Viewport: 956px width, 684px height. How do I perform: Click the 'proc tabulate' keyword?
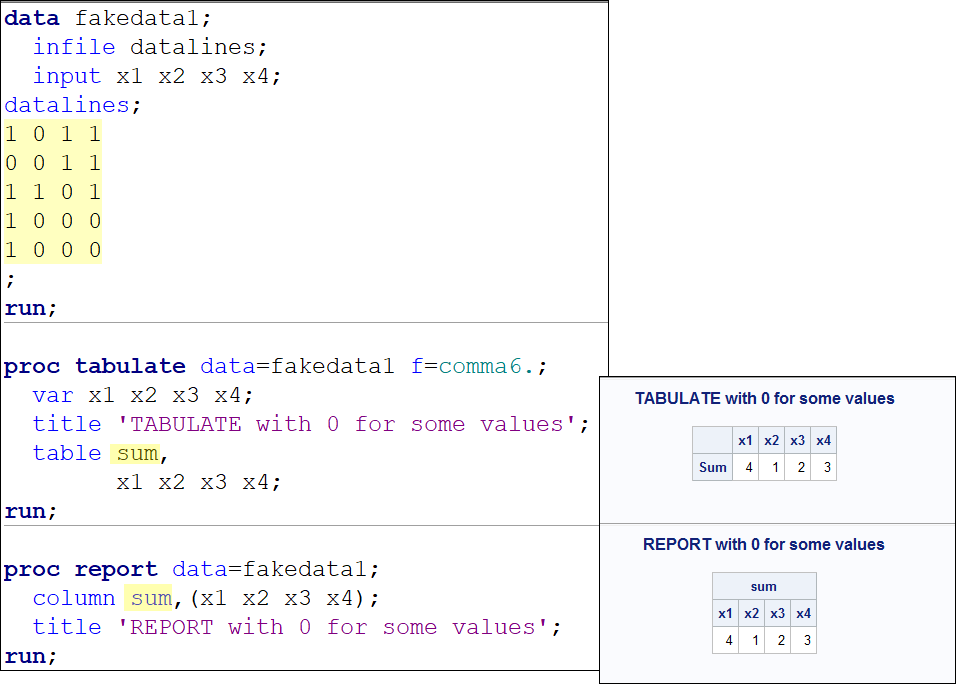point(94,366)
